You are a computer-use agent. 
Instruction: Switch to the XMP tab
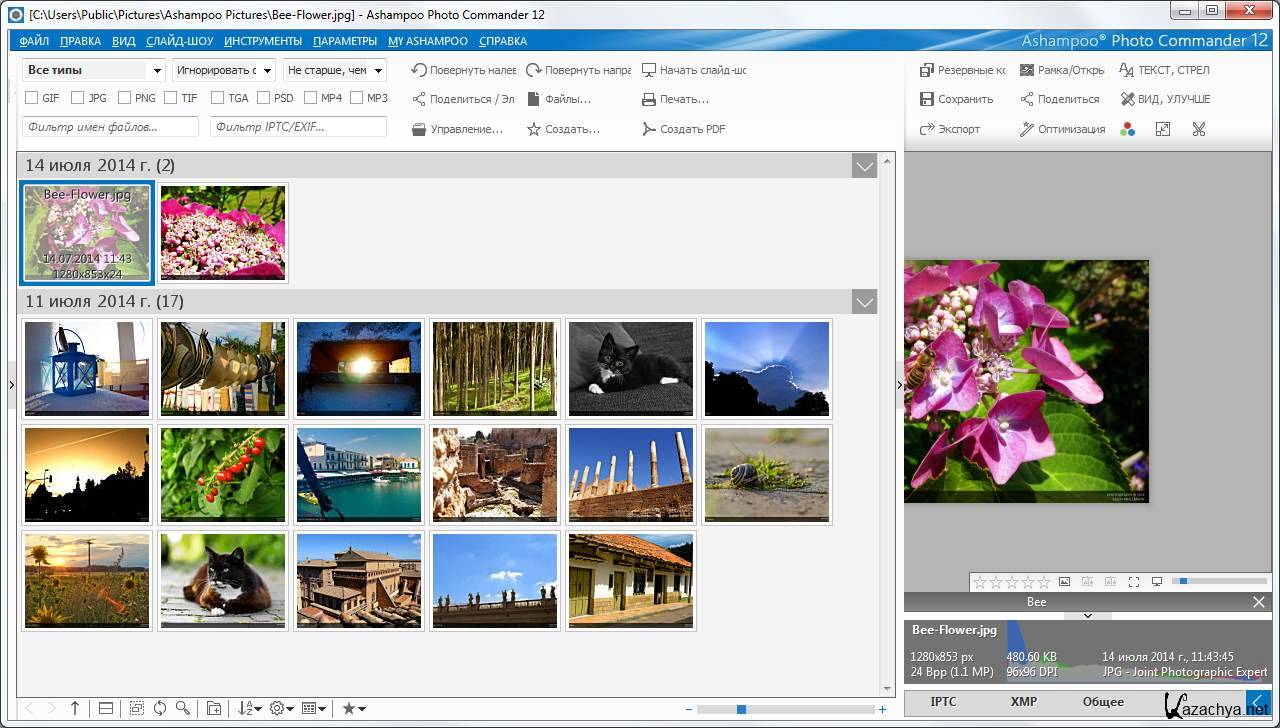tap(1023, 702)
